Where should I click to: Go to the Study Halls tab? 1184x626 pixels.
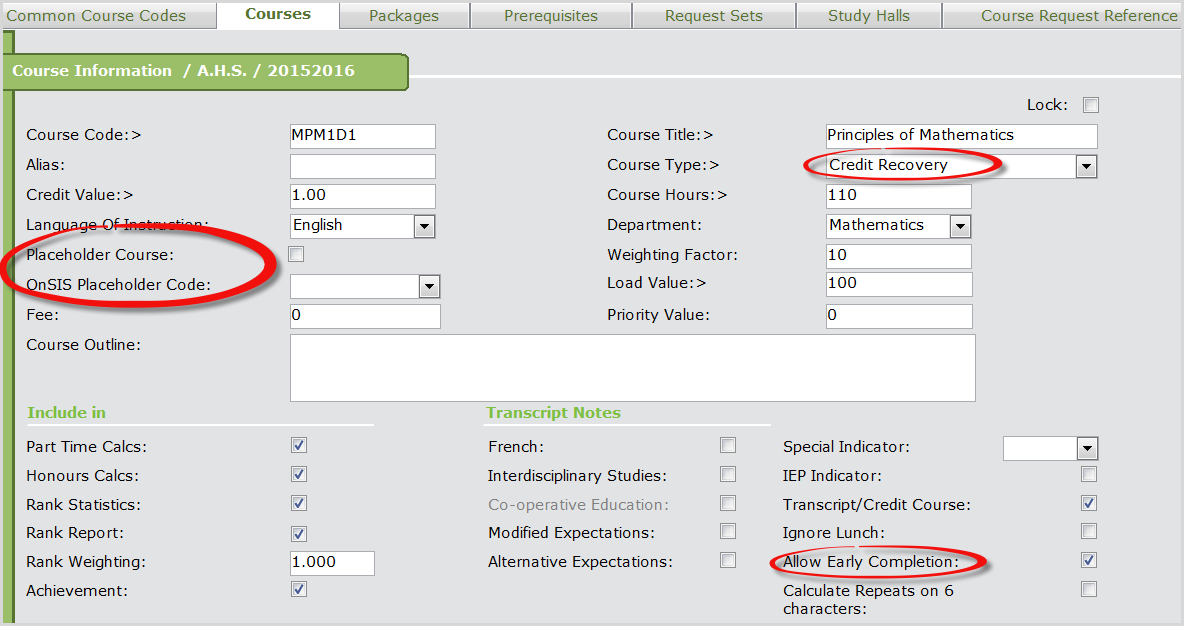(868, 16)
